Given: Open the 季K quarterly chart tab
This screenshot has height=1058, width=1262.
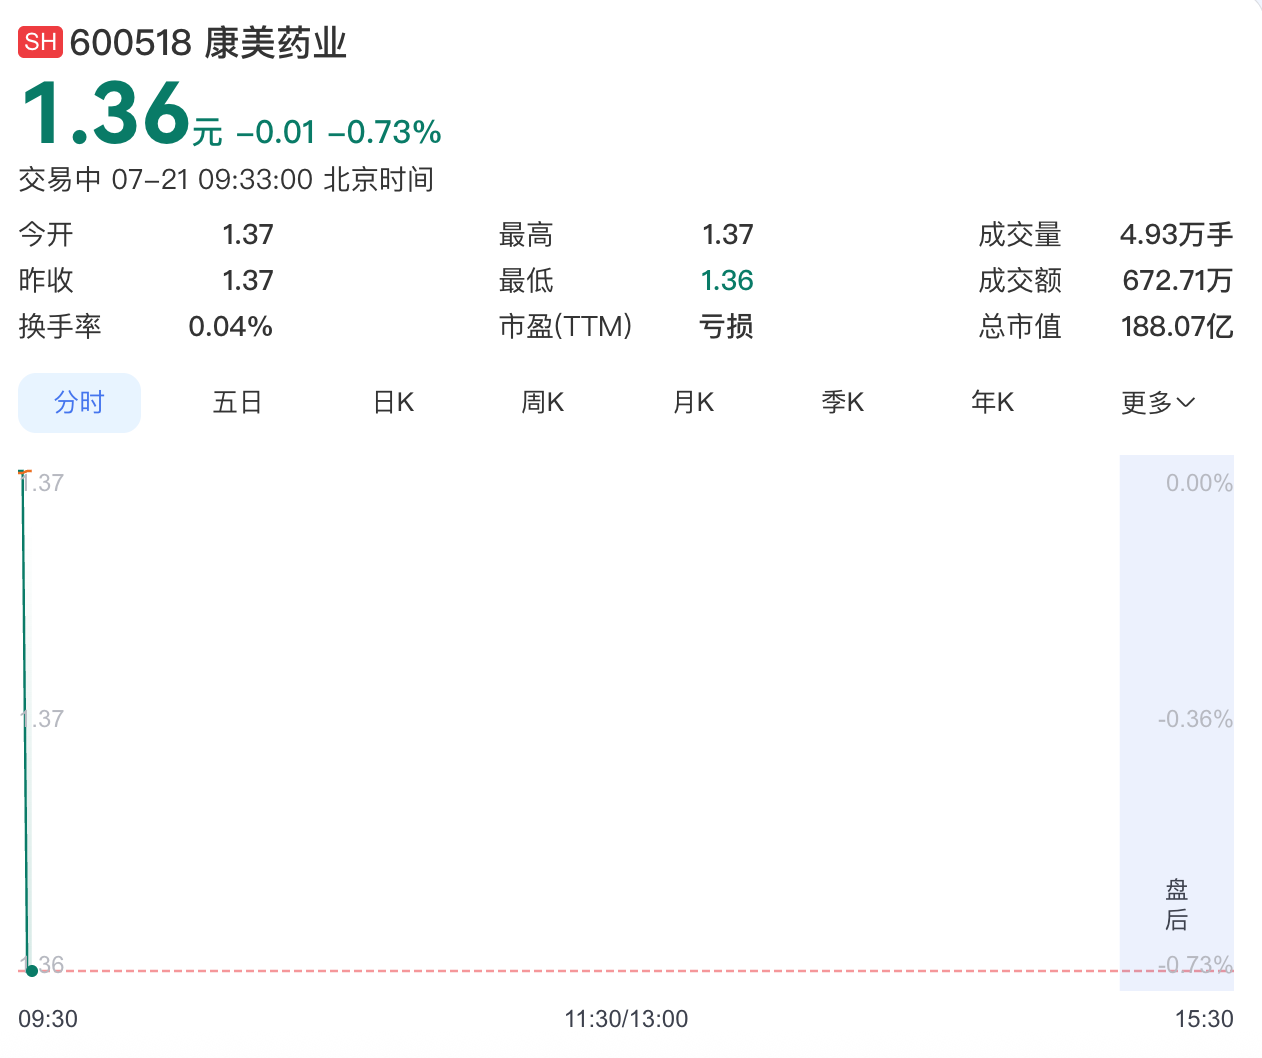Looking at the screenshot, I should (843, 403).
